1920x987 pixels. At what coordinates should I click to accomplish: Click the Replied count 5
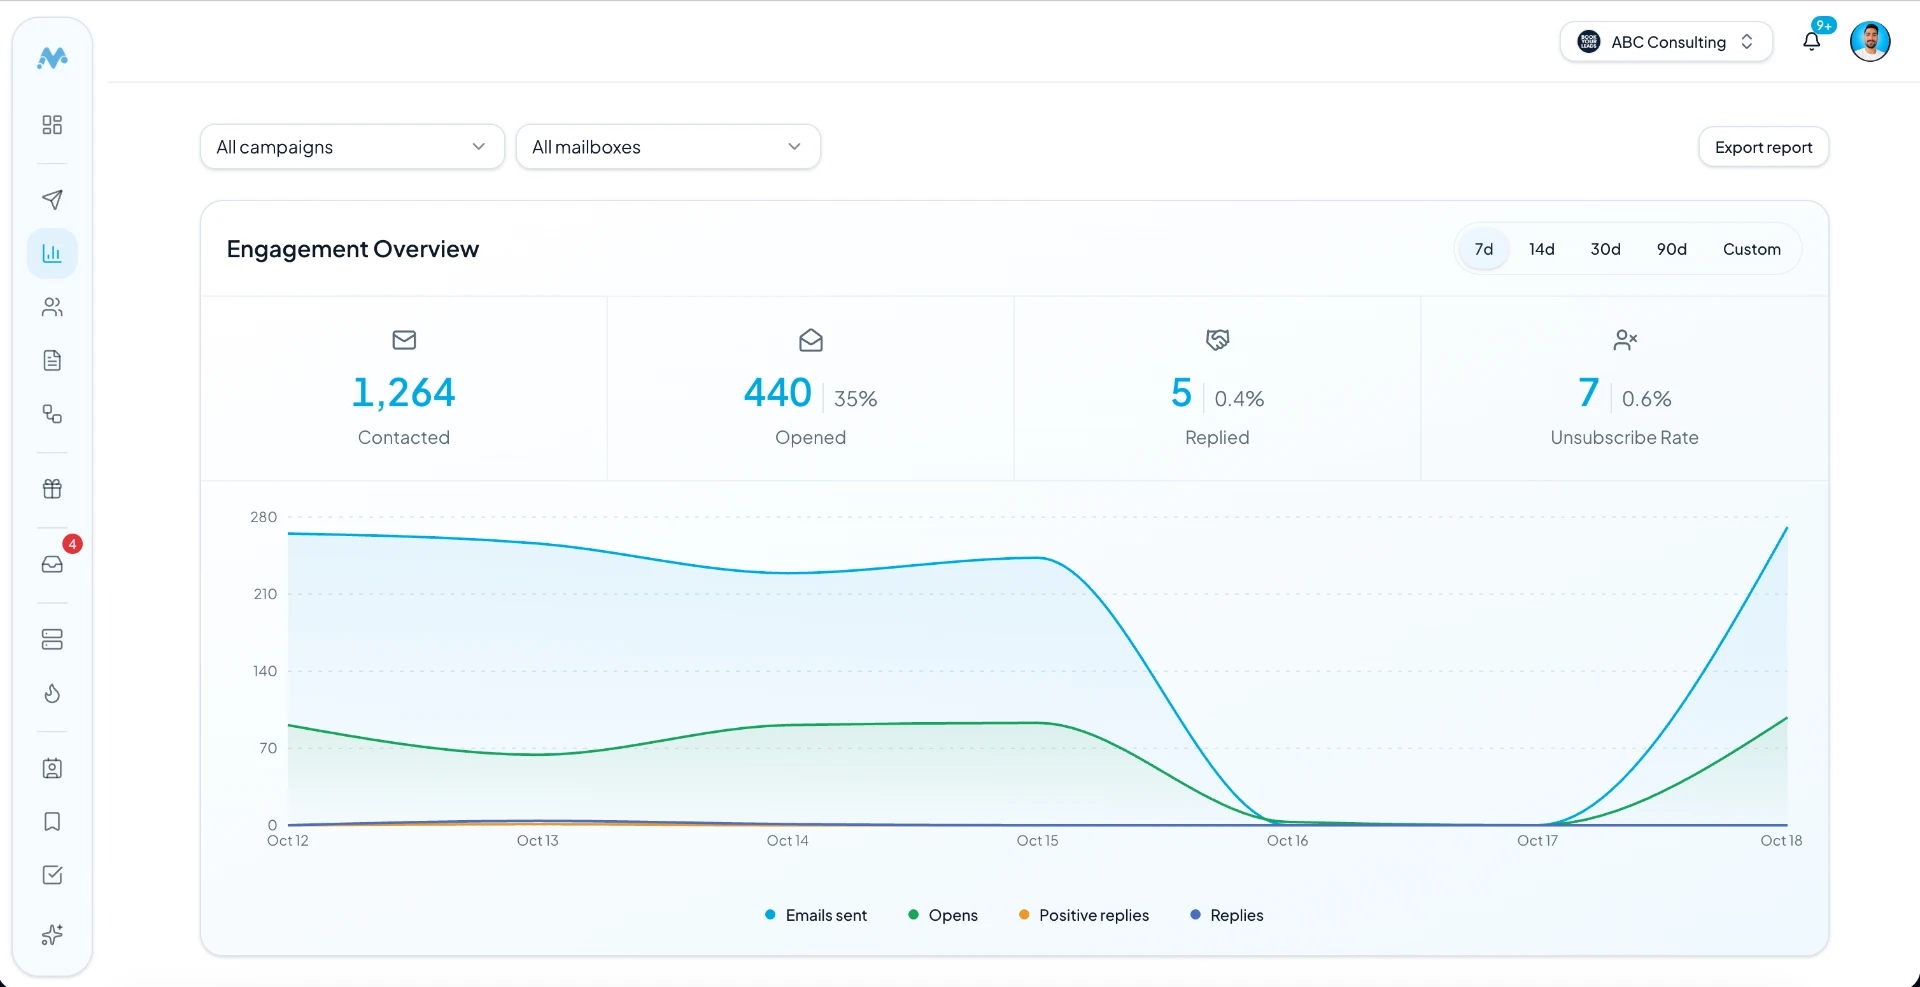pos(1181,392)
